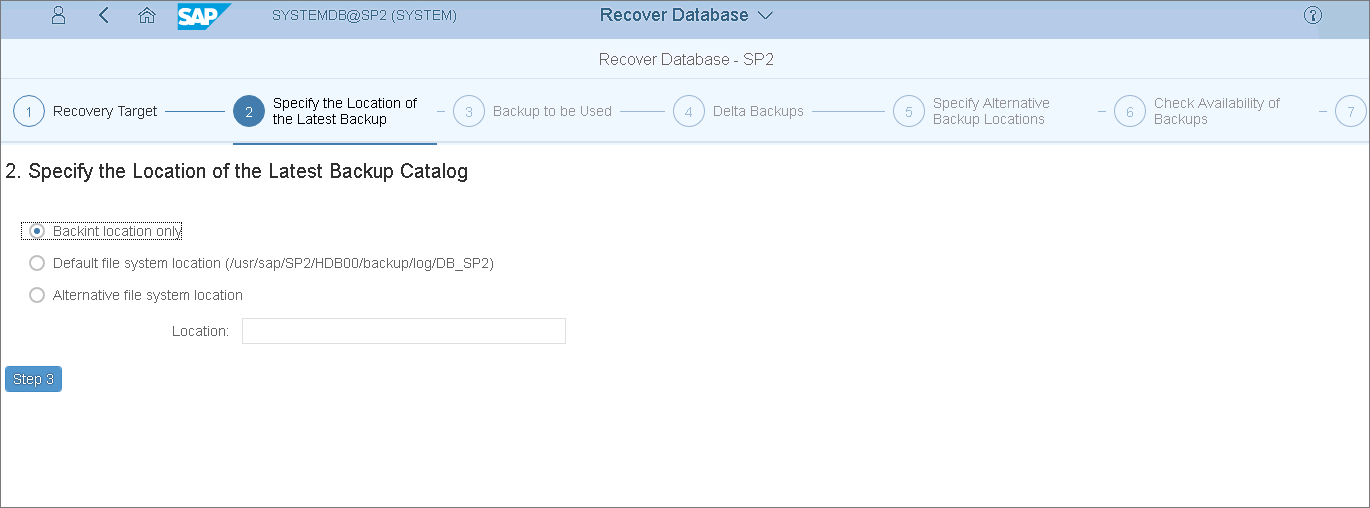Choose Alternative file system location option

click(37, 295)
